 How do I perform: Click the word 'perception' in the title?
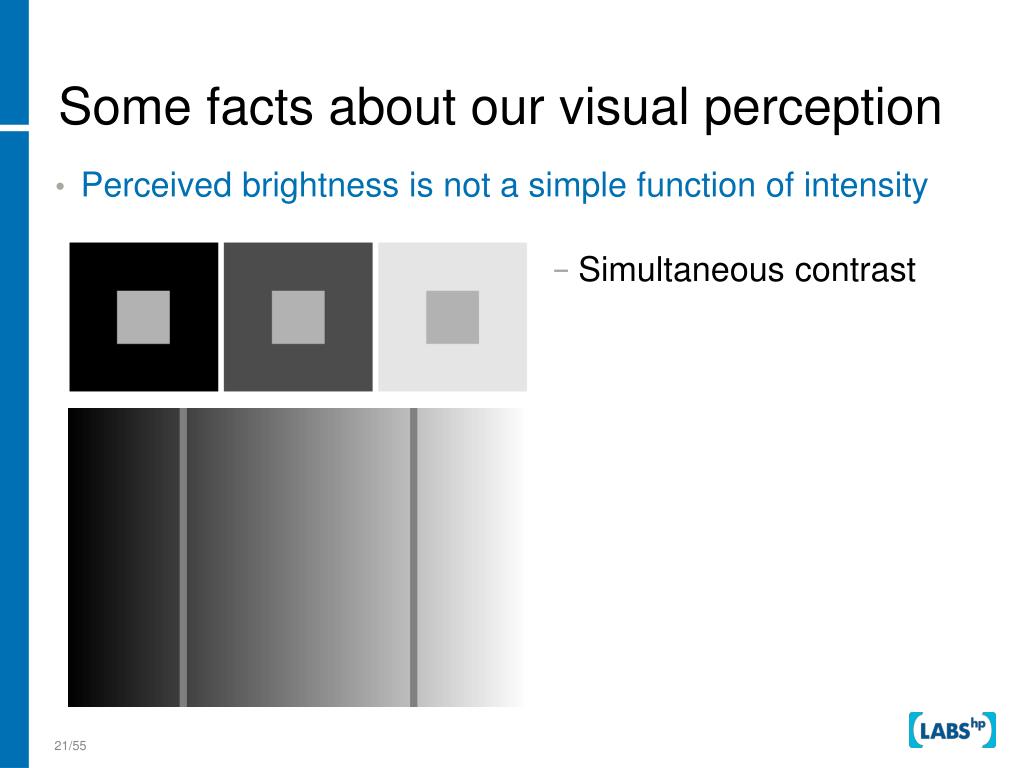[x=823, y=108]
